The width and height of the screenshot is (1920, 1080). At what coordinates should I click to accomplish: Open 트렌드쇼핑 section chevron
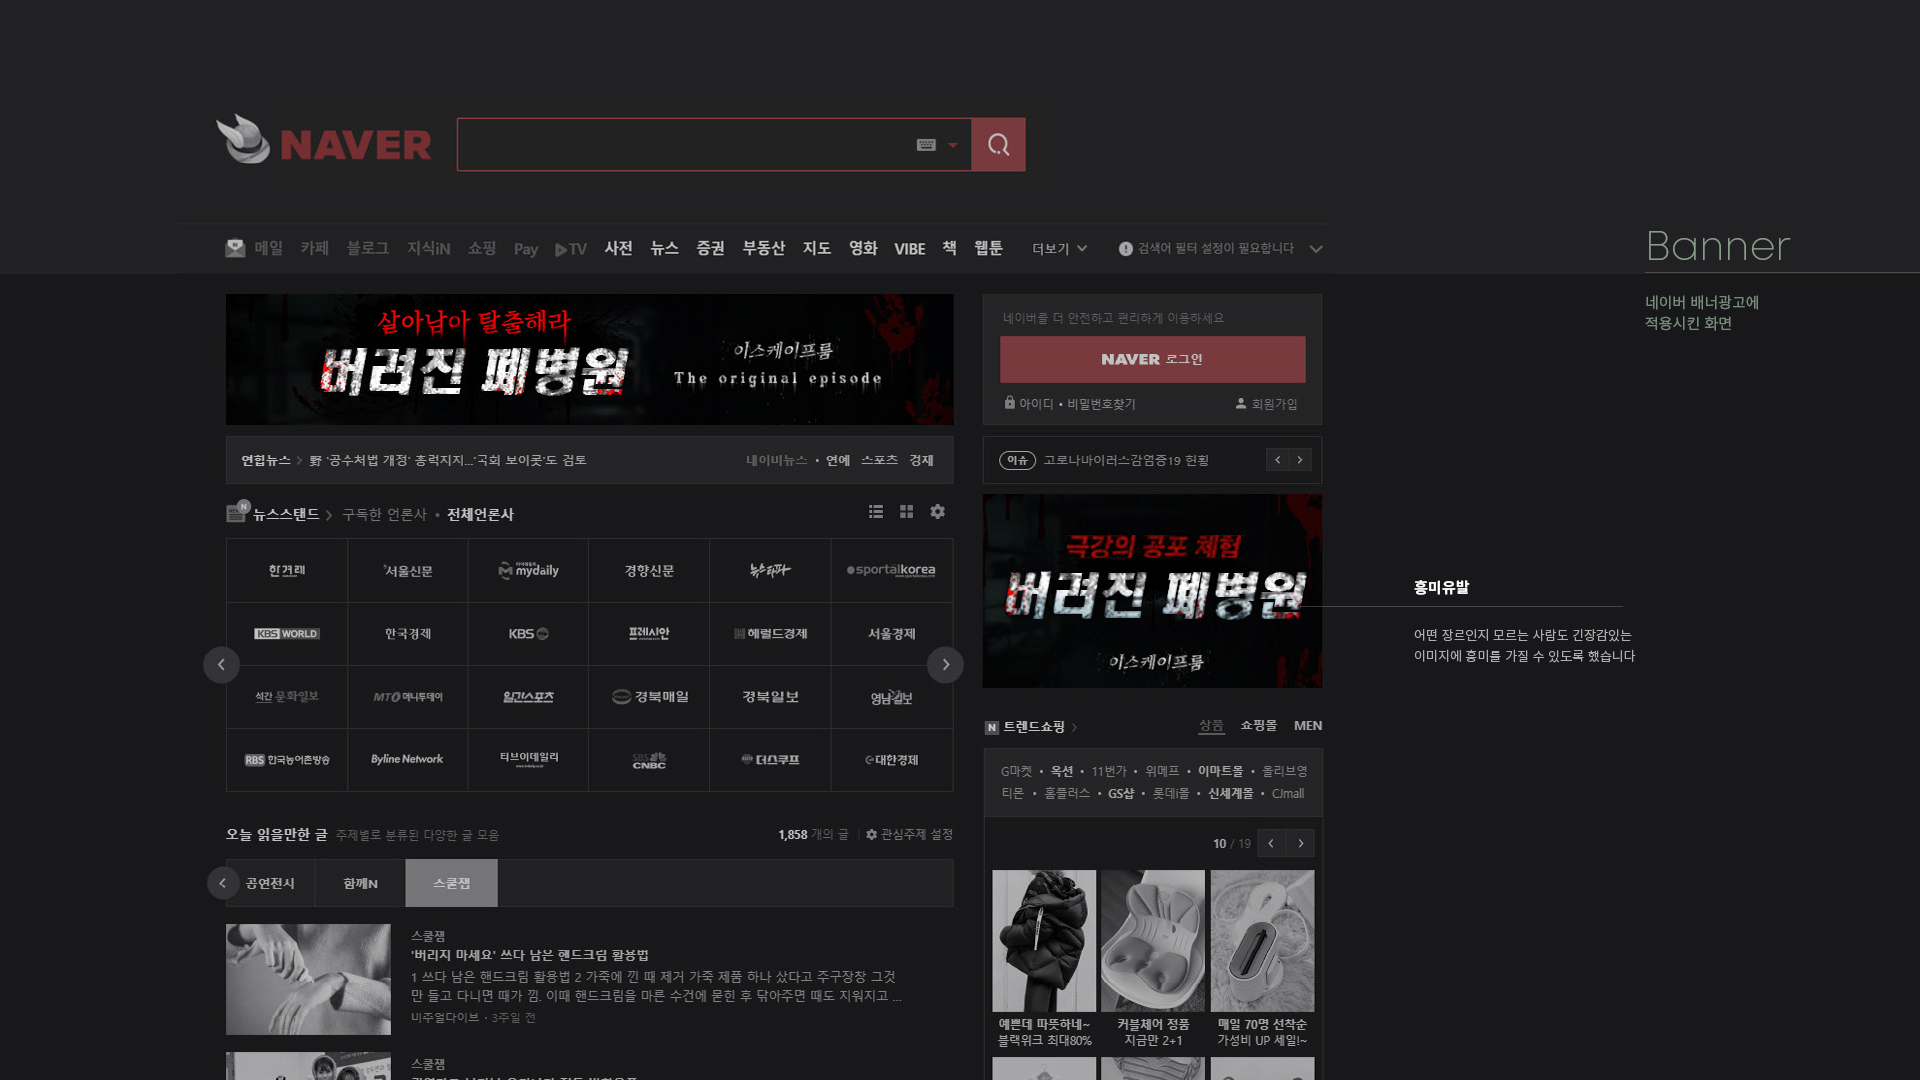tap(1074, 727)
